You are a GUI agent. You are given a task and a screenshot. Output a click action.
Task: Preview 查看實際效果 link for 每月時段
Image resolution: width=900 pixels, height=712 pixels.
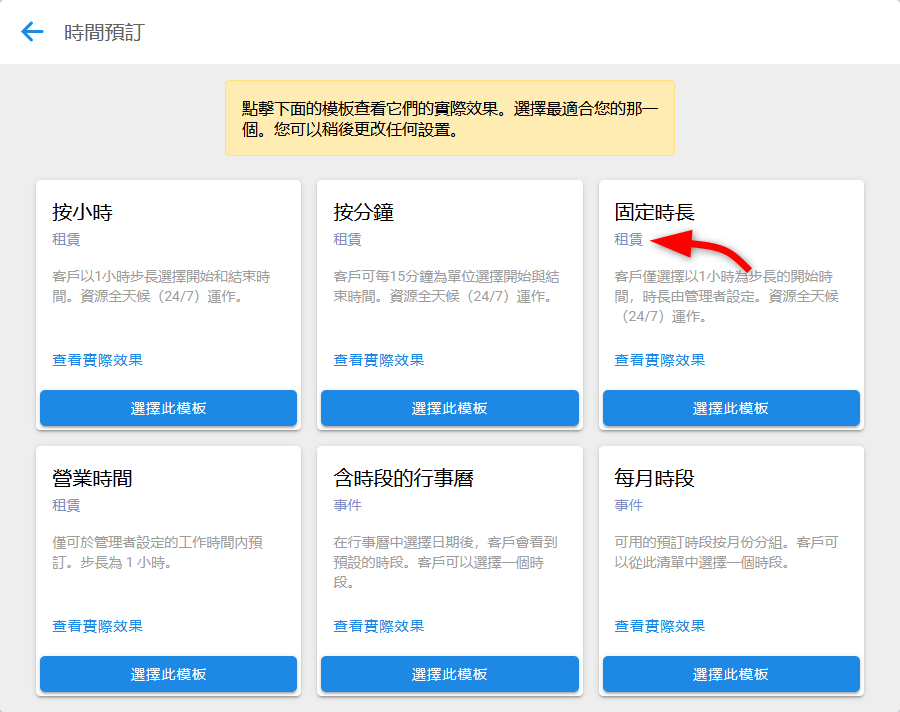point(659,626)
